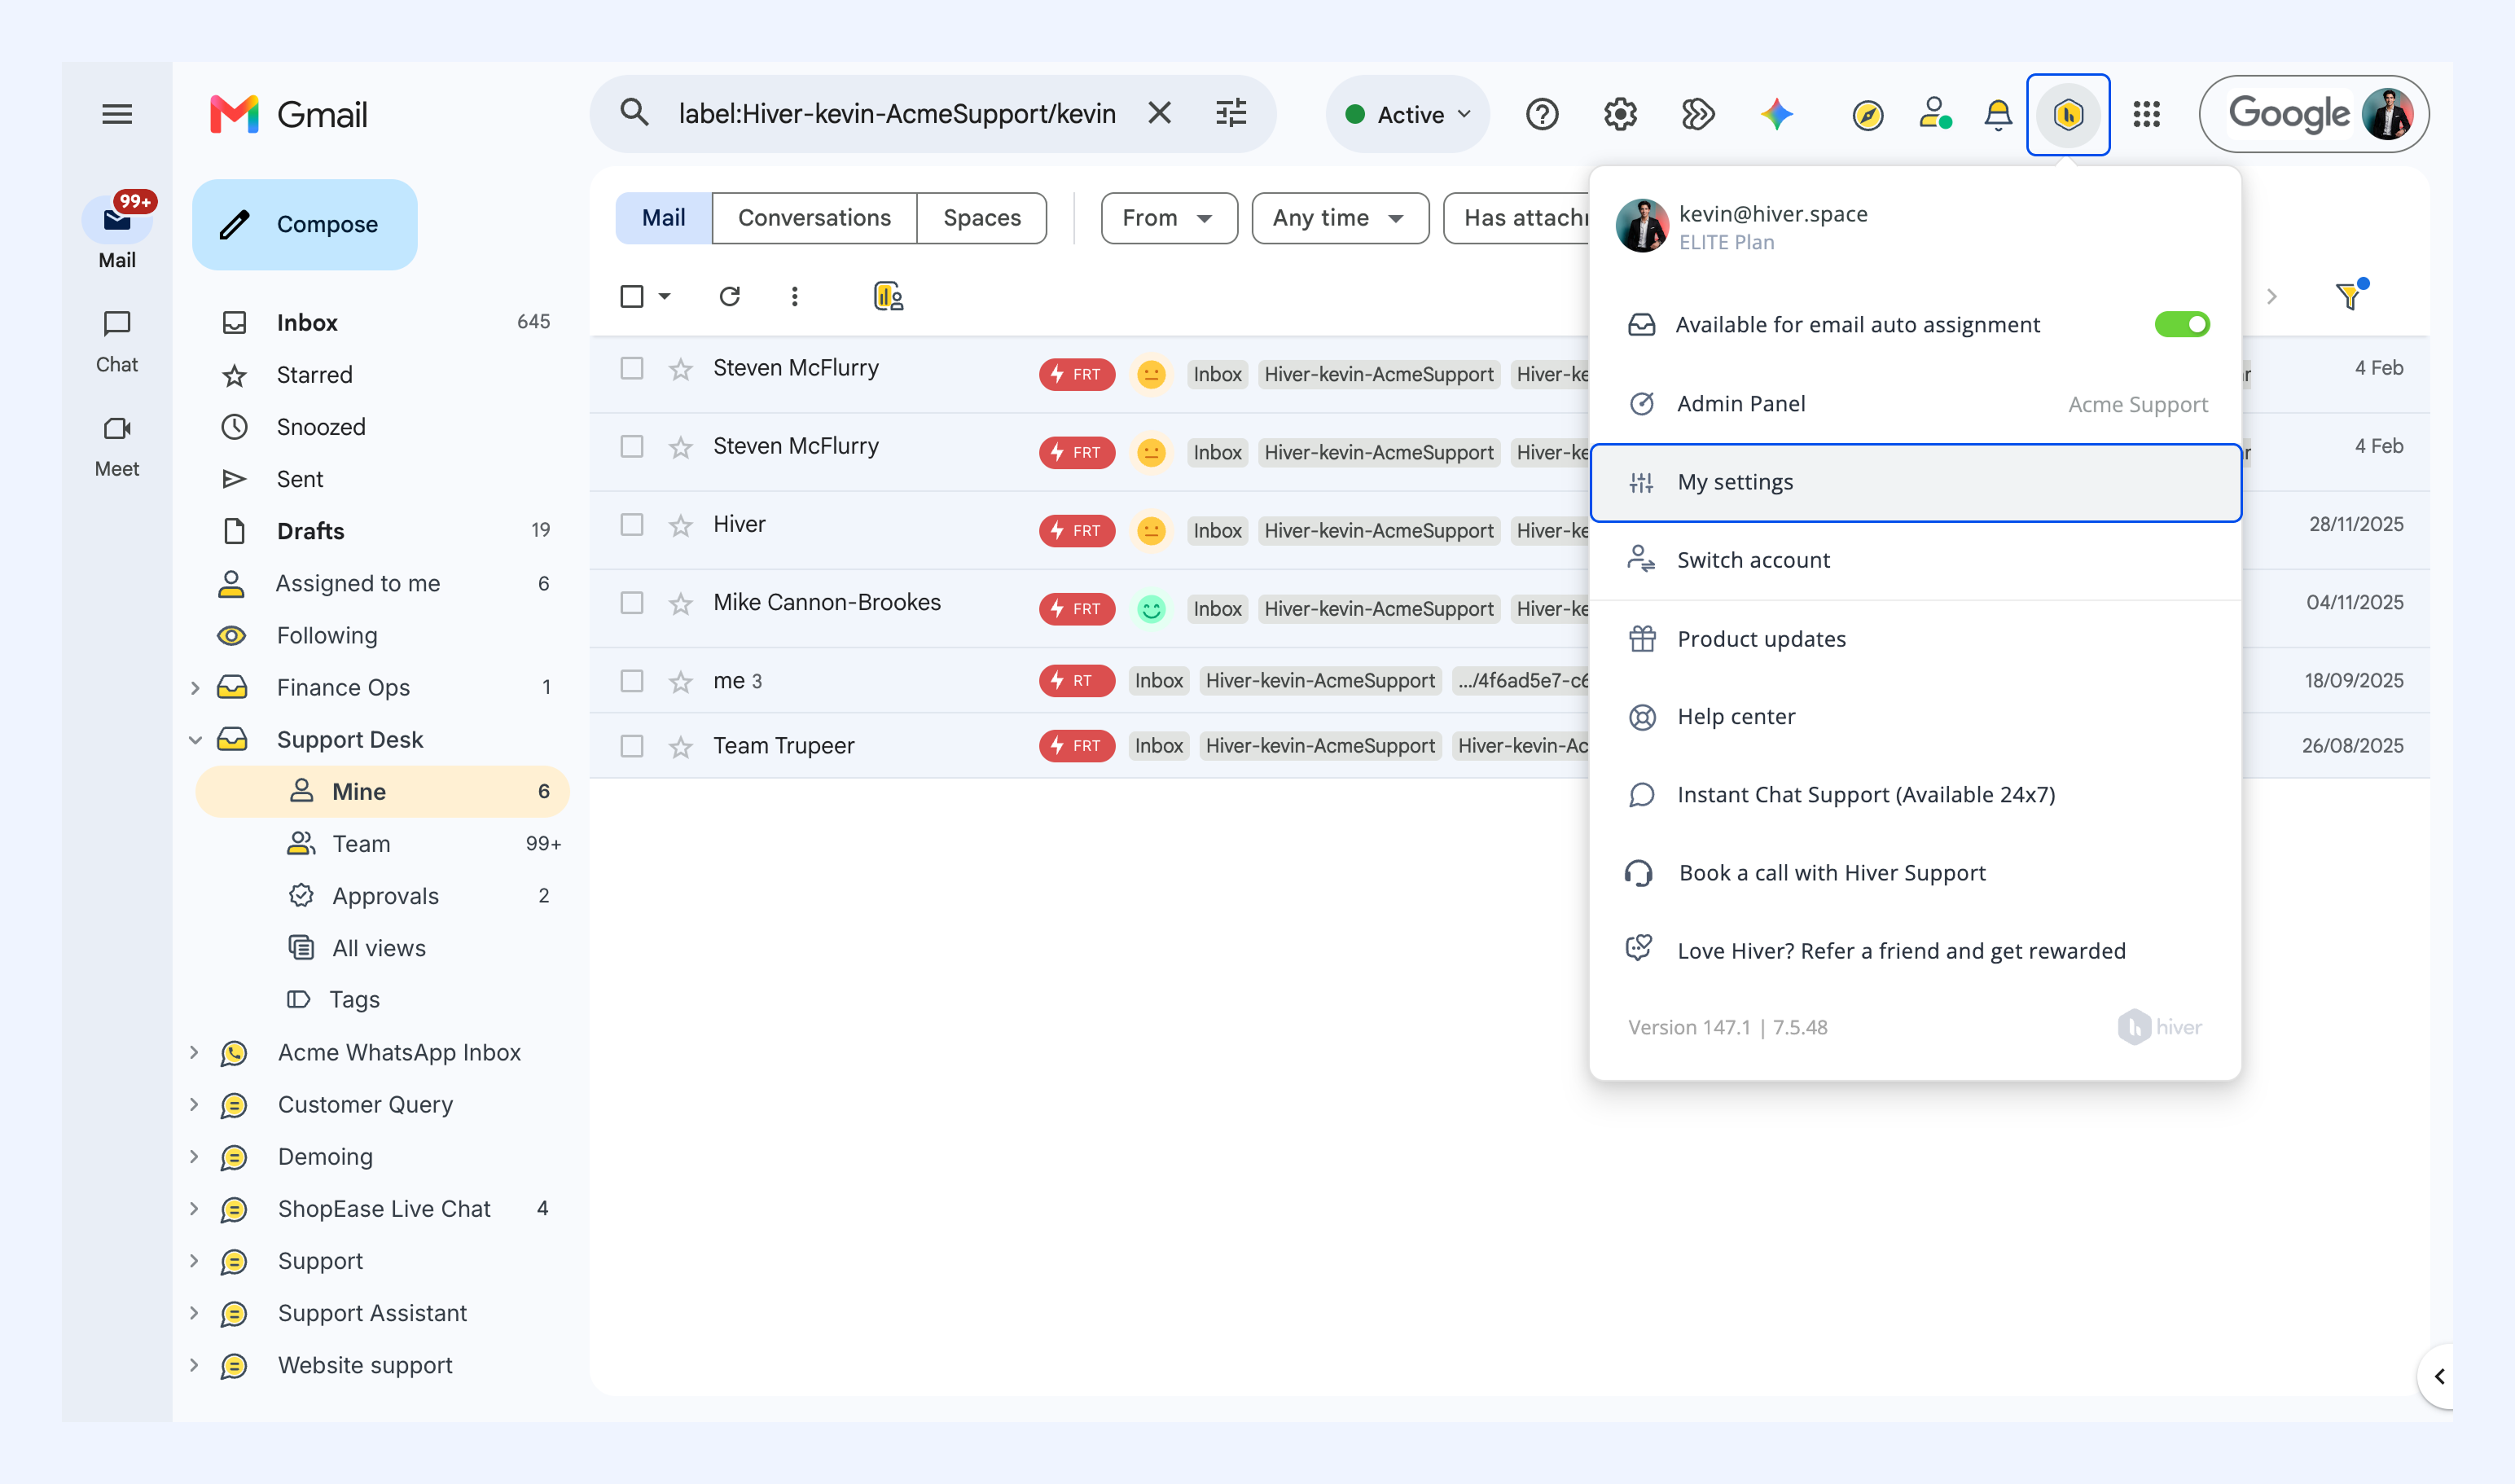Clear the search query with X
The image size is (2515, 1484).
click(1159, 113)
